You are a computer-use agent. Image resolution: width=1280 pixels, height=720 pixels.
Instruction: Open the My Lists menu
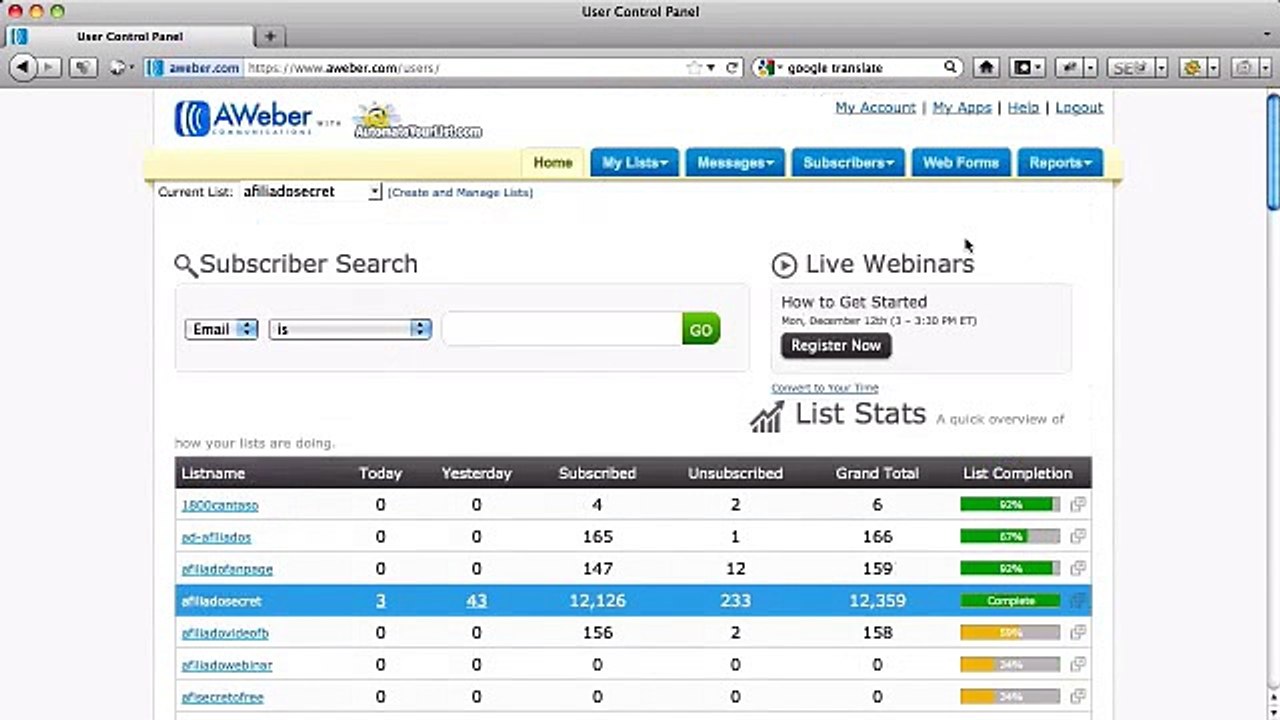click(634, 163)
